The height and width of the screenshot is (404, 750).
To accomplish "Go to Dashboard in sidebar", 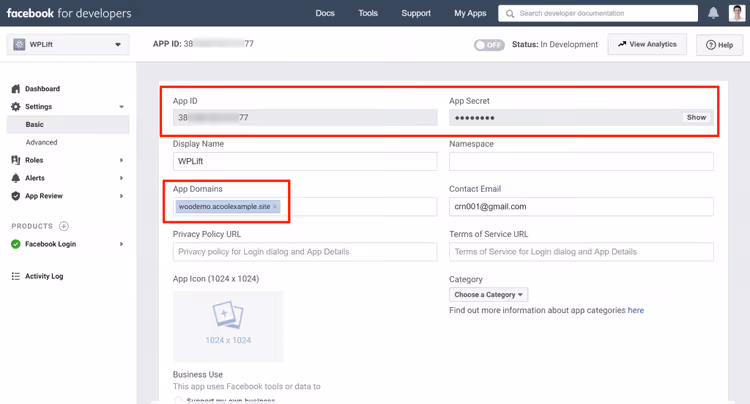I will (42, 88).
